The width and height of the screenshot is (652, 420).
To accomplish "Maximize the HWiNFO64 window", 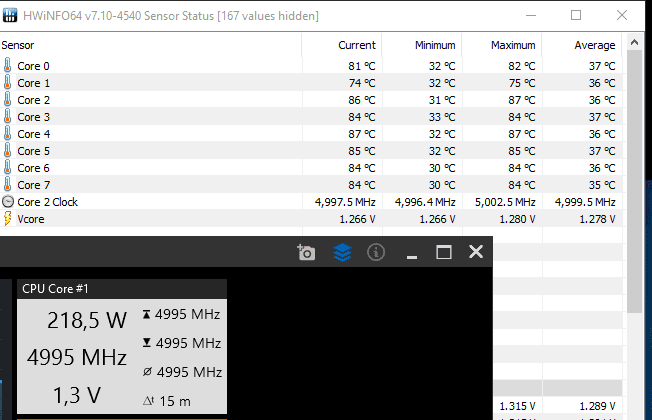I will [x=576, y=15].
